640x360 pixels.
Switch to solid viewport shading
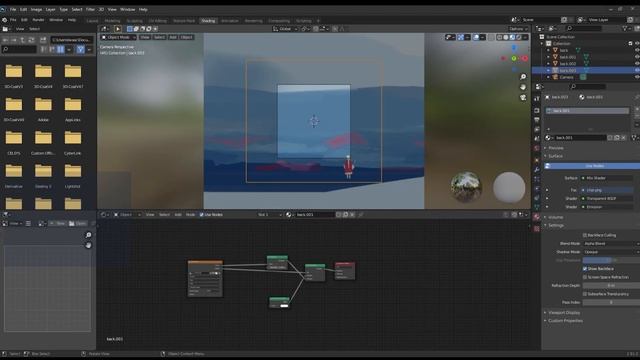pyautogui.click(x=506, y=37)
